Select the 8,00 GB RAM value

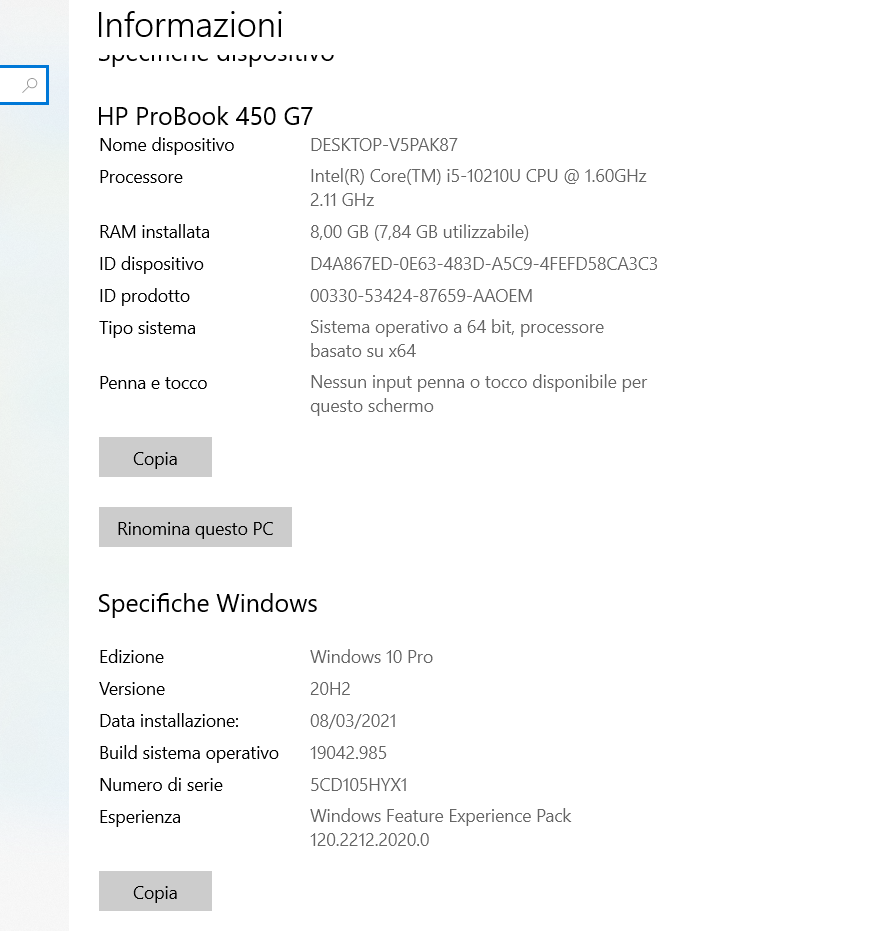click(419, 232)
